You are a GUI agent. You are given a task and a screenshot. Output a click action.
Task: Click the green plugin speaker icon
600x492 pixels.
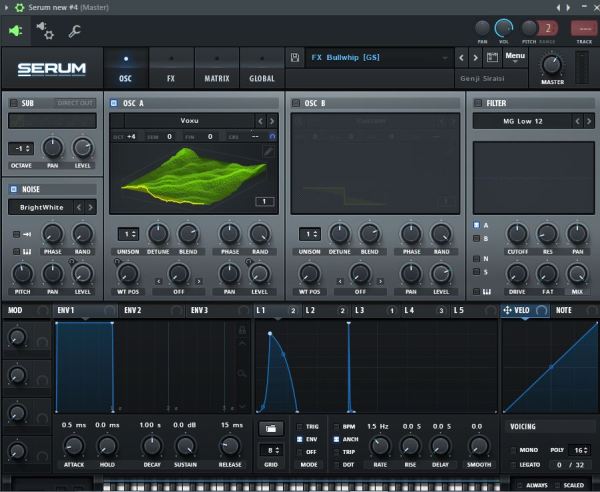point(16,31)
